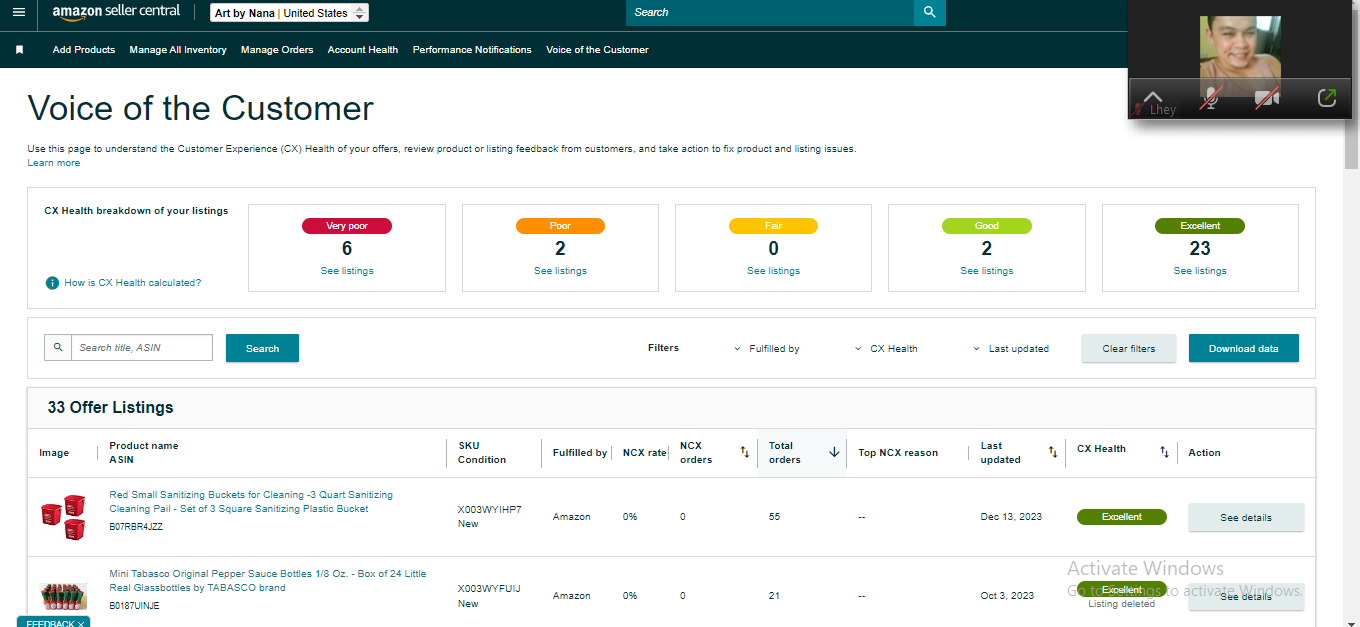Sort by Last updated arrows icon
The height and width of the screenshot is (627, 1360).
[x=1053, y=452]
